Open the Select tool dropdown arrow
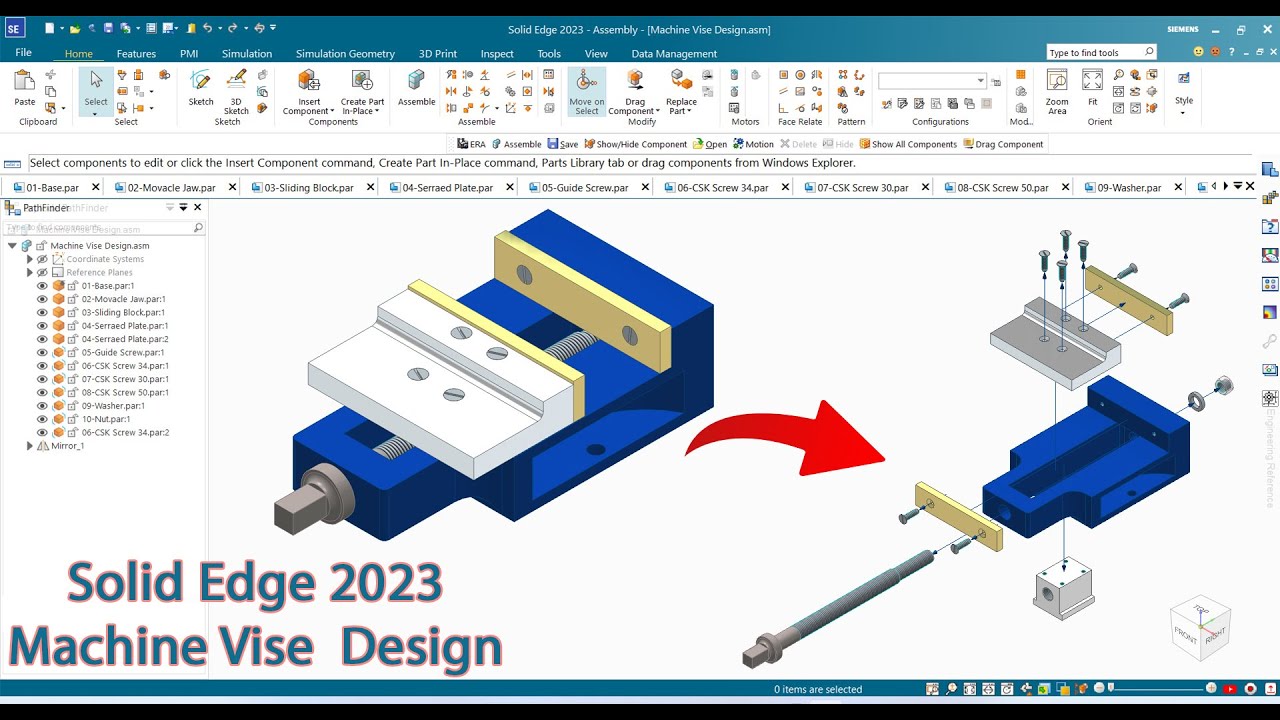1280x720 pixels. coord(96,113)
